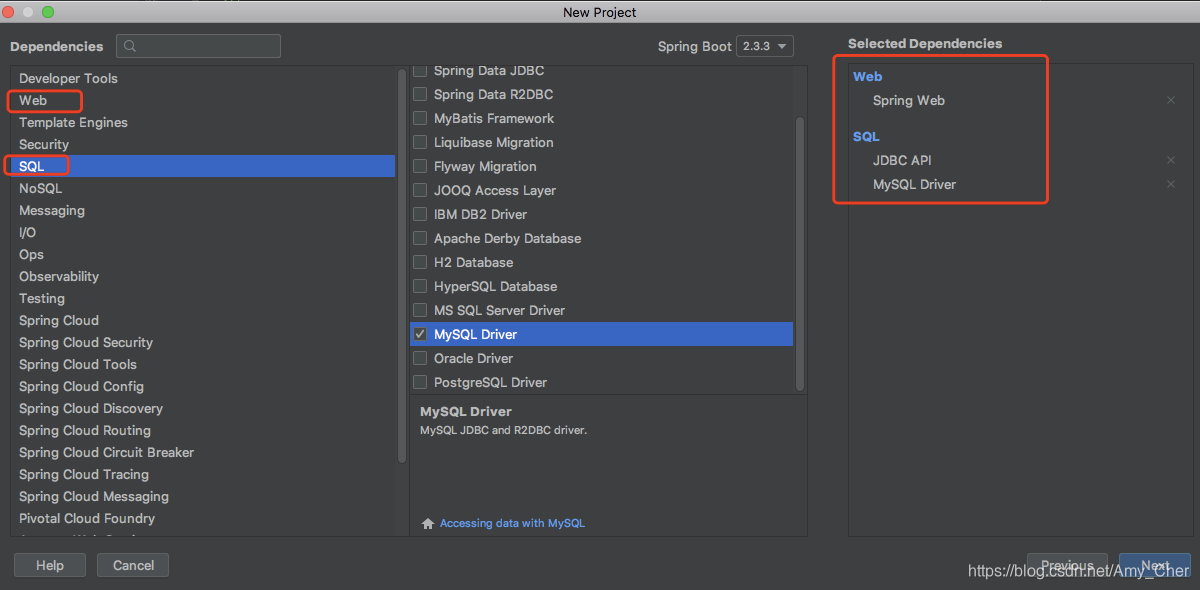The height and width of the screenshot is (590, 1200).
Task: Choose the Template Engines category
Action: 73,122
